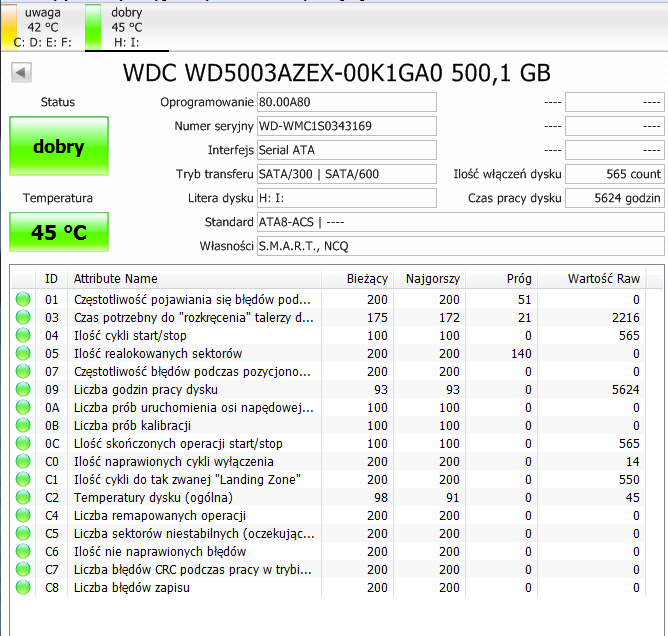Click the green status dot for attribute C2
This screenshot has width=668, height=636.
[x=23, y=497]
